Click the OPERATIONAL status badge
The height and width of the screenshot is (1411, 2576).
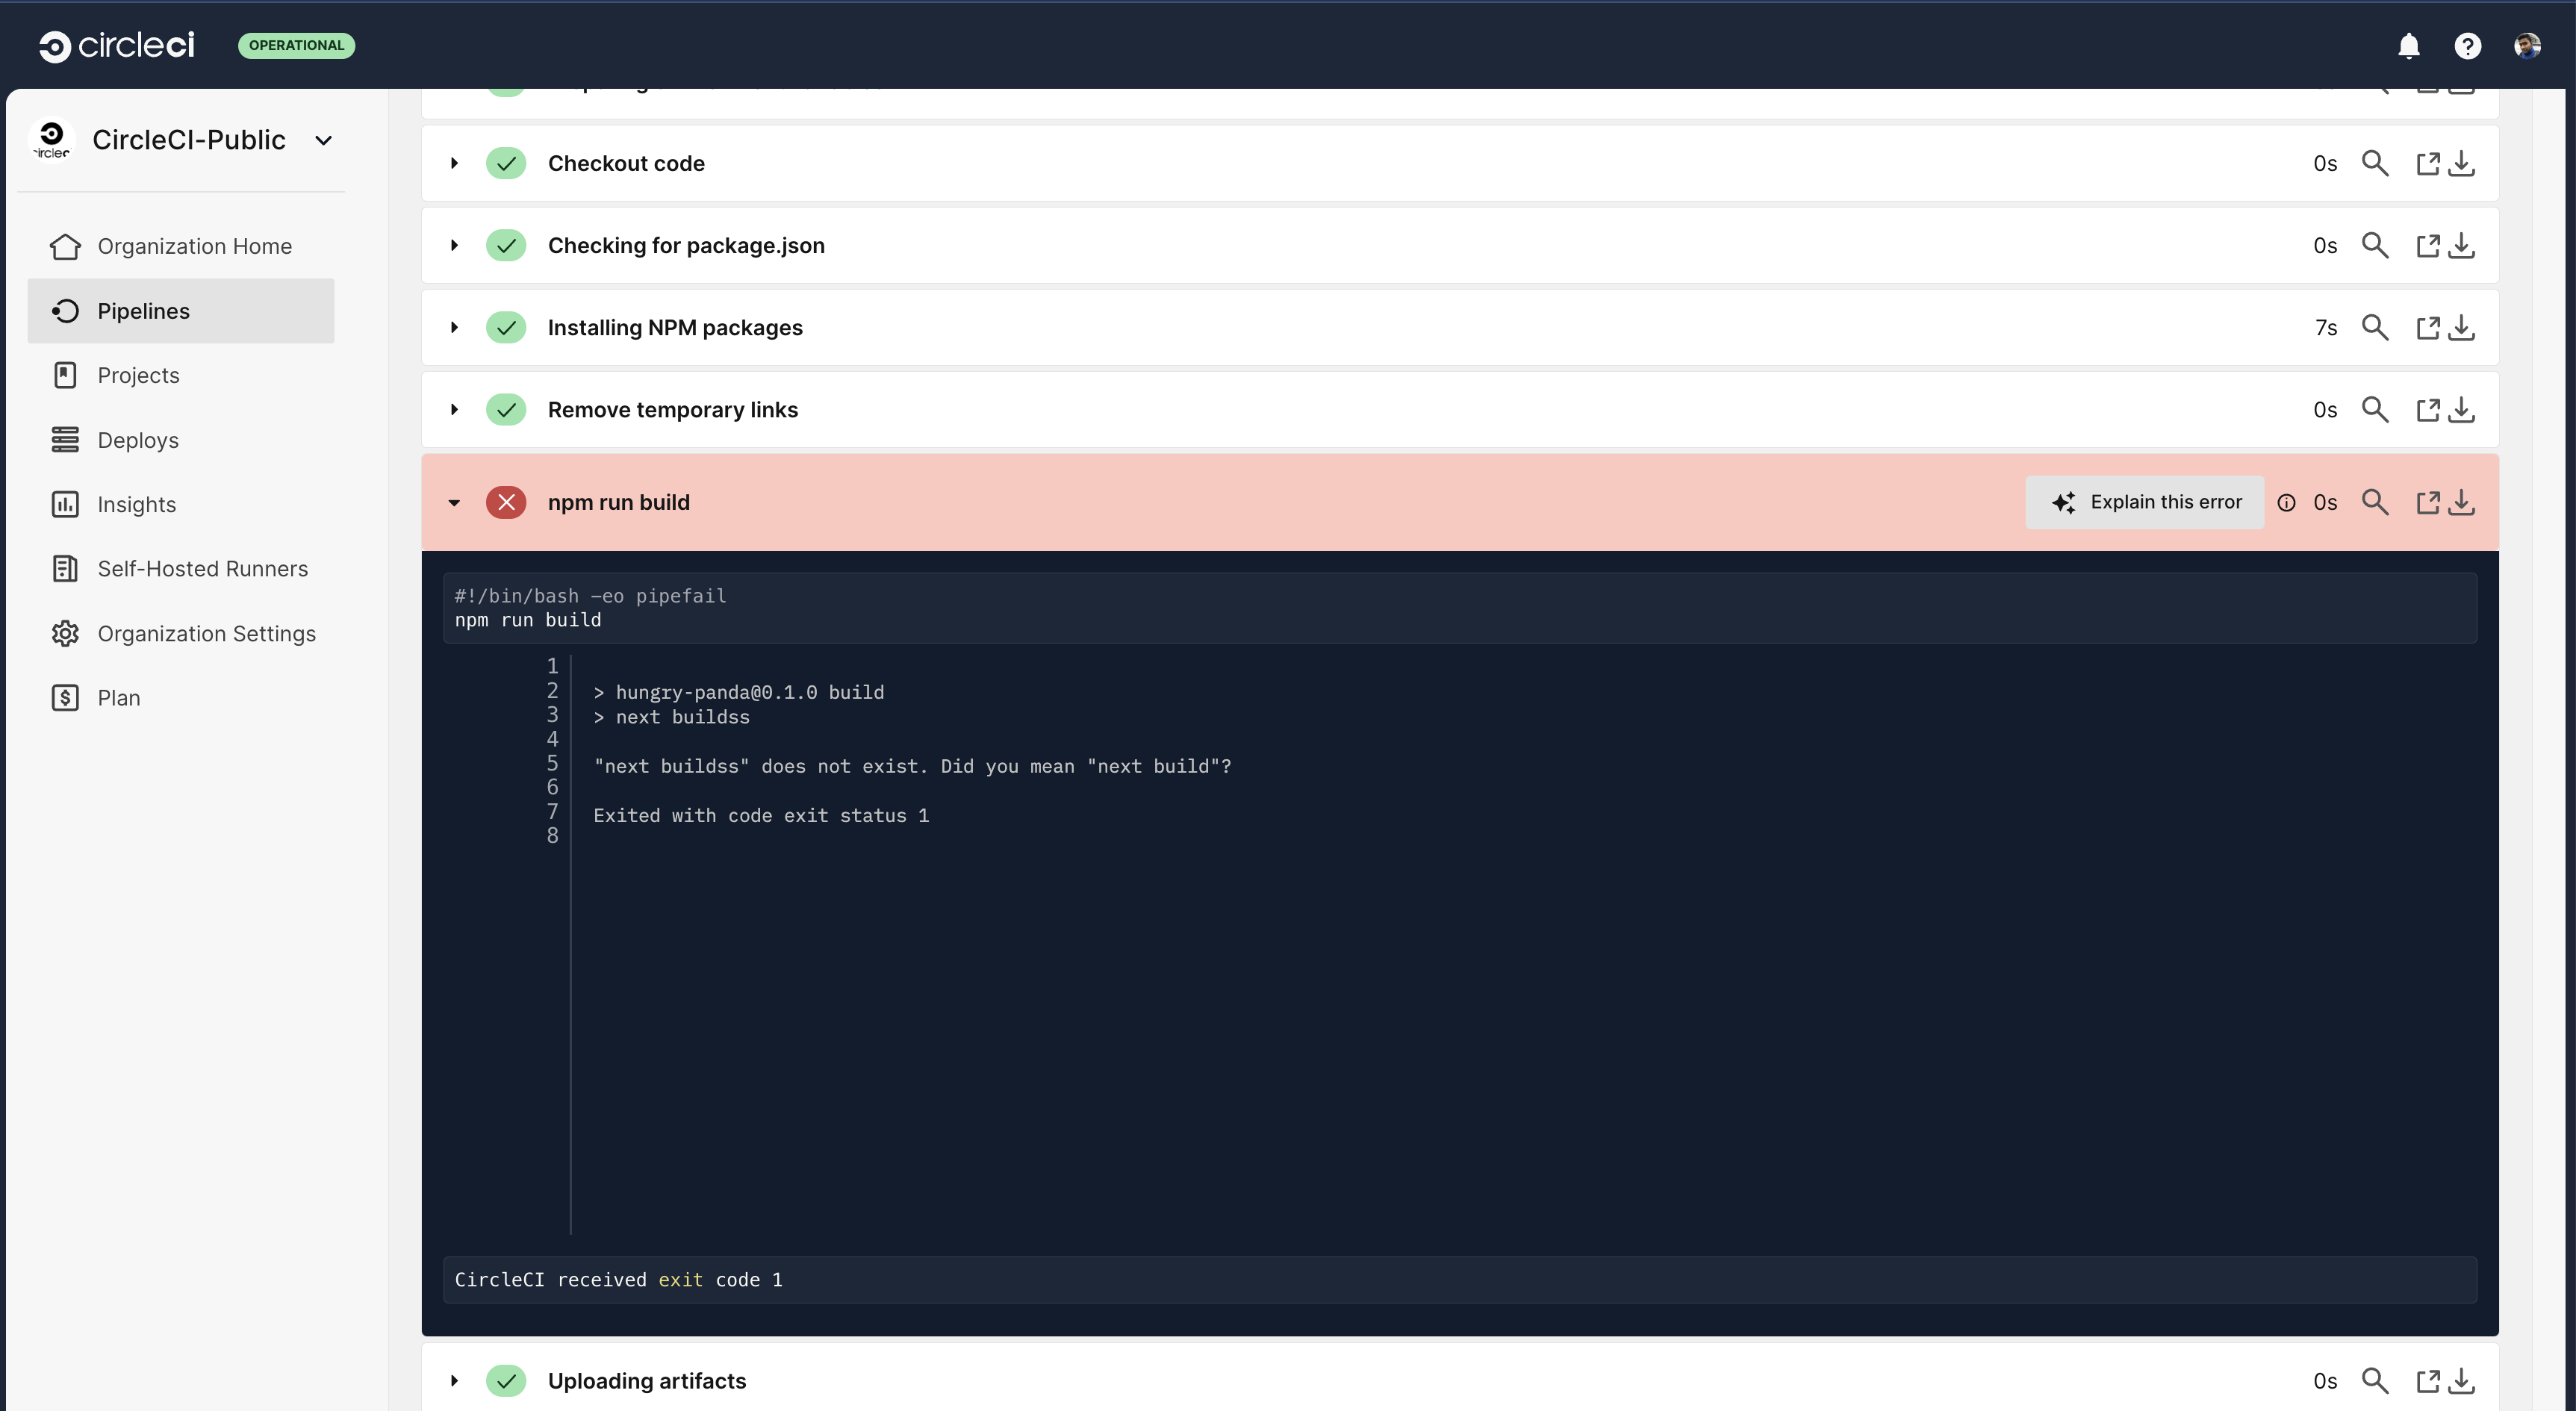296,45
